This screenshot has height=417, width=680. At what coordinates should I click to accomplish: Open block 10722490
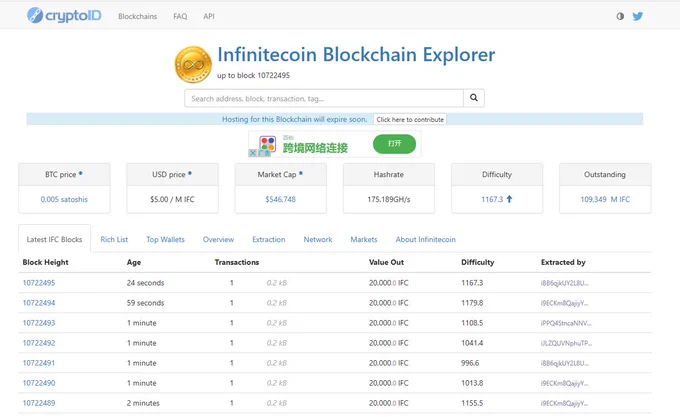point(39,383)
